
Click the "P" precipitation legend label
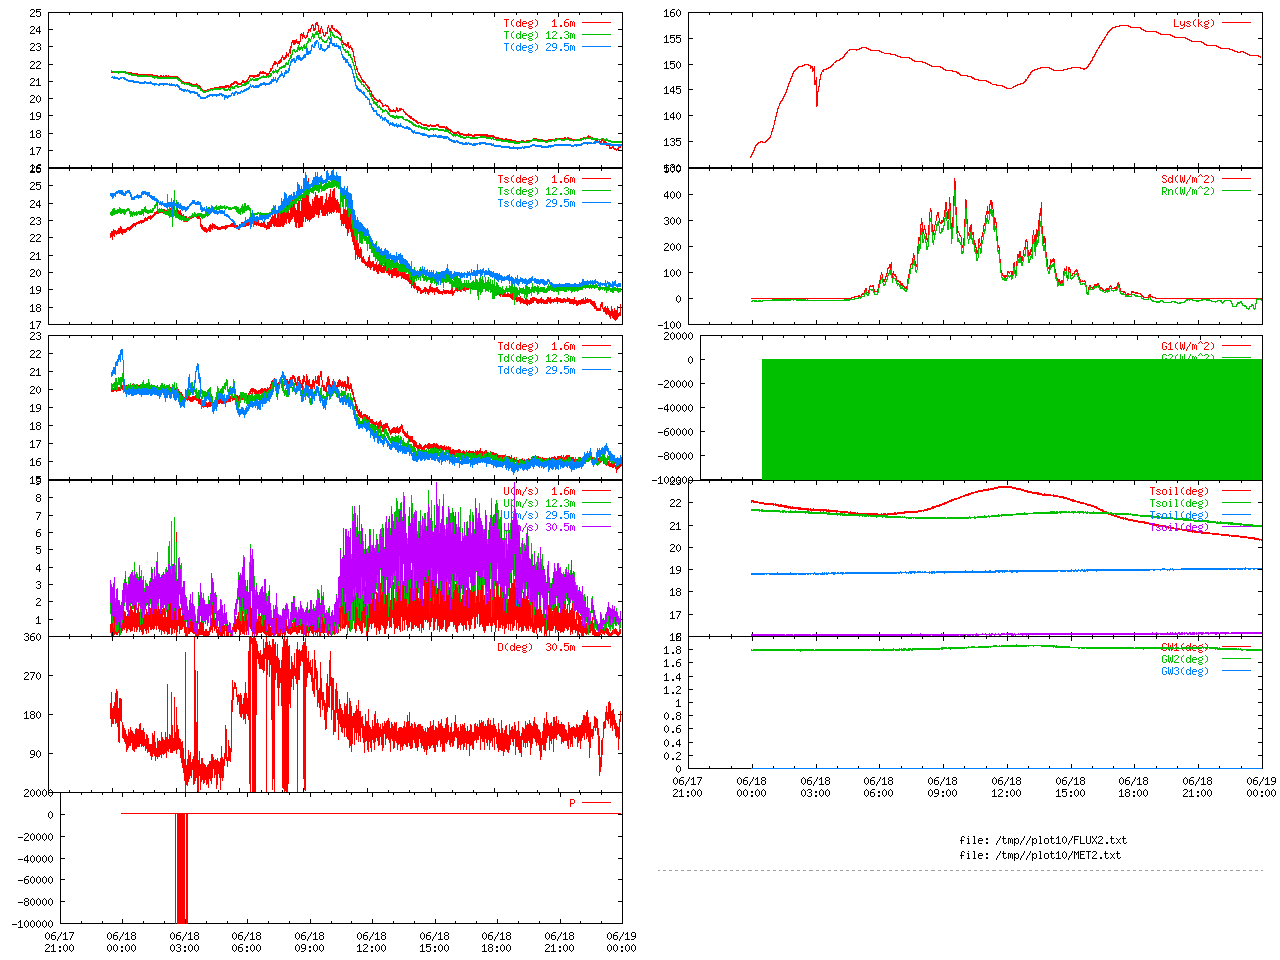(573, 803)
